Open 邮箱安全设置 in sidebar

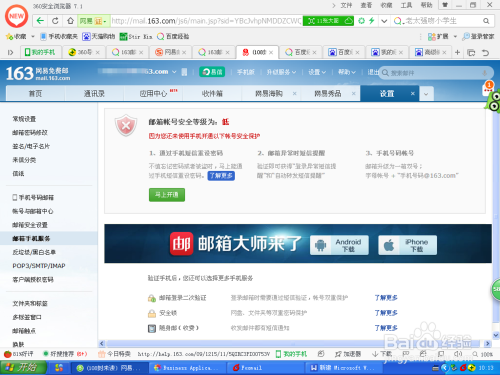click(x=30, y=225)
